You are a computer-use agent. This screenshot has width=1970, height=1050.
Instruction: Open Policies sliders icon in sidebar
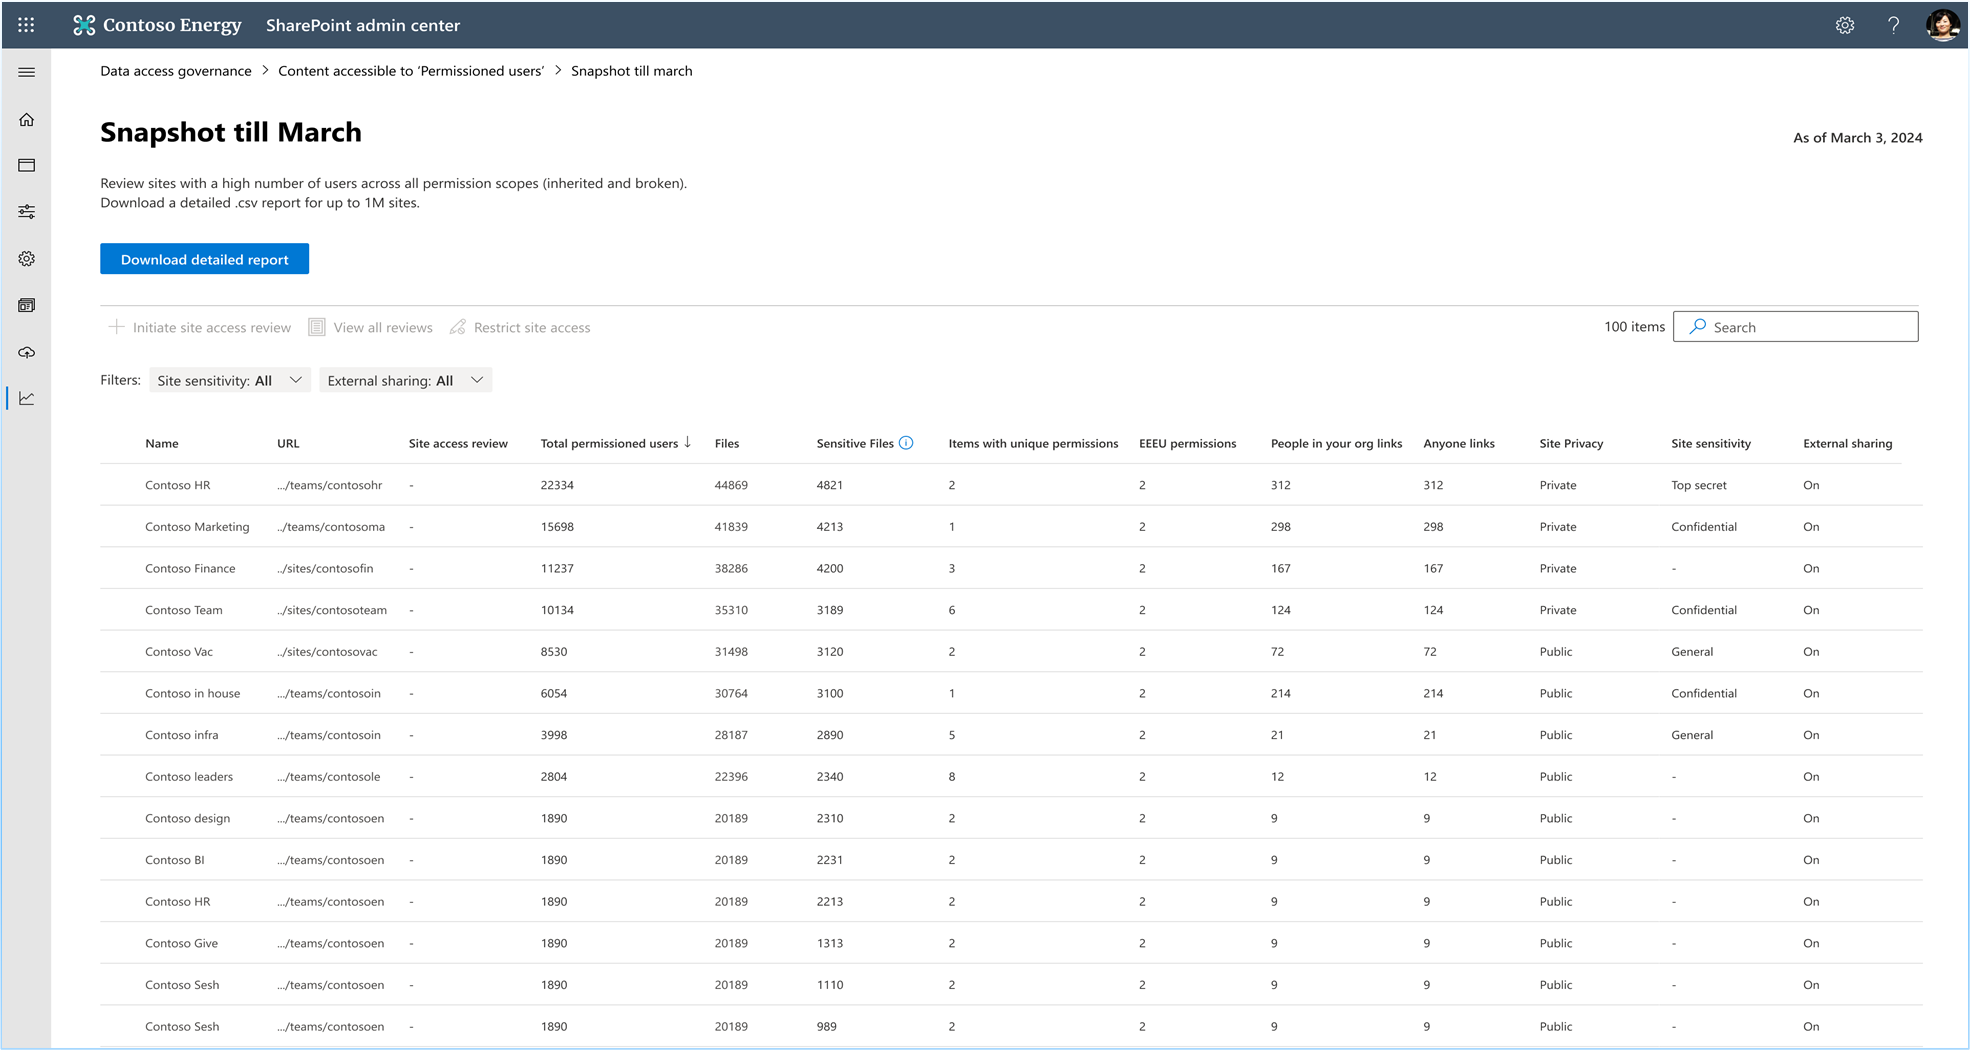[27, 212]
